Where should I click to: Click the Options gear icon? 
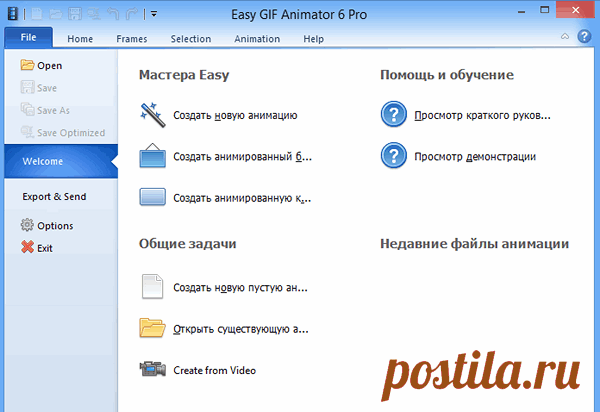(x=27, y=225)
